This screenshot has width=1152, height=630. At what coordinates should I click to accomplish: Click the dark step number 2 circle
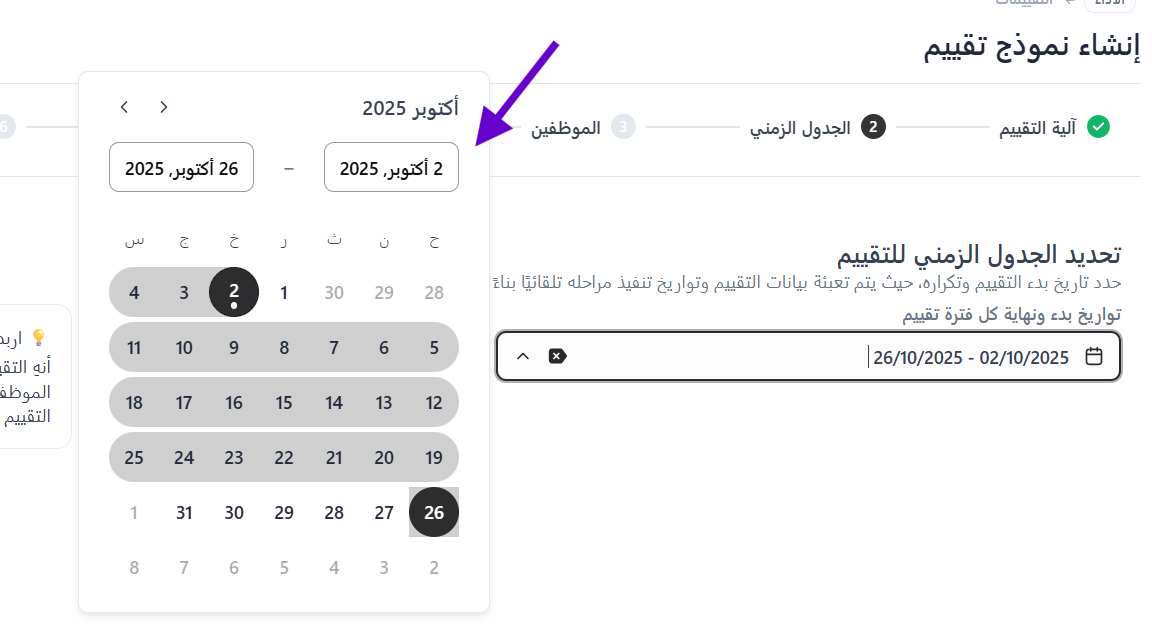coord(873,127)
